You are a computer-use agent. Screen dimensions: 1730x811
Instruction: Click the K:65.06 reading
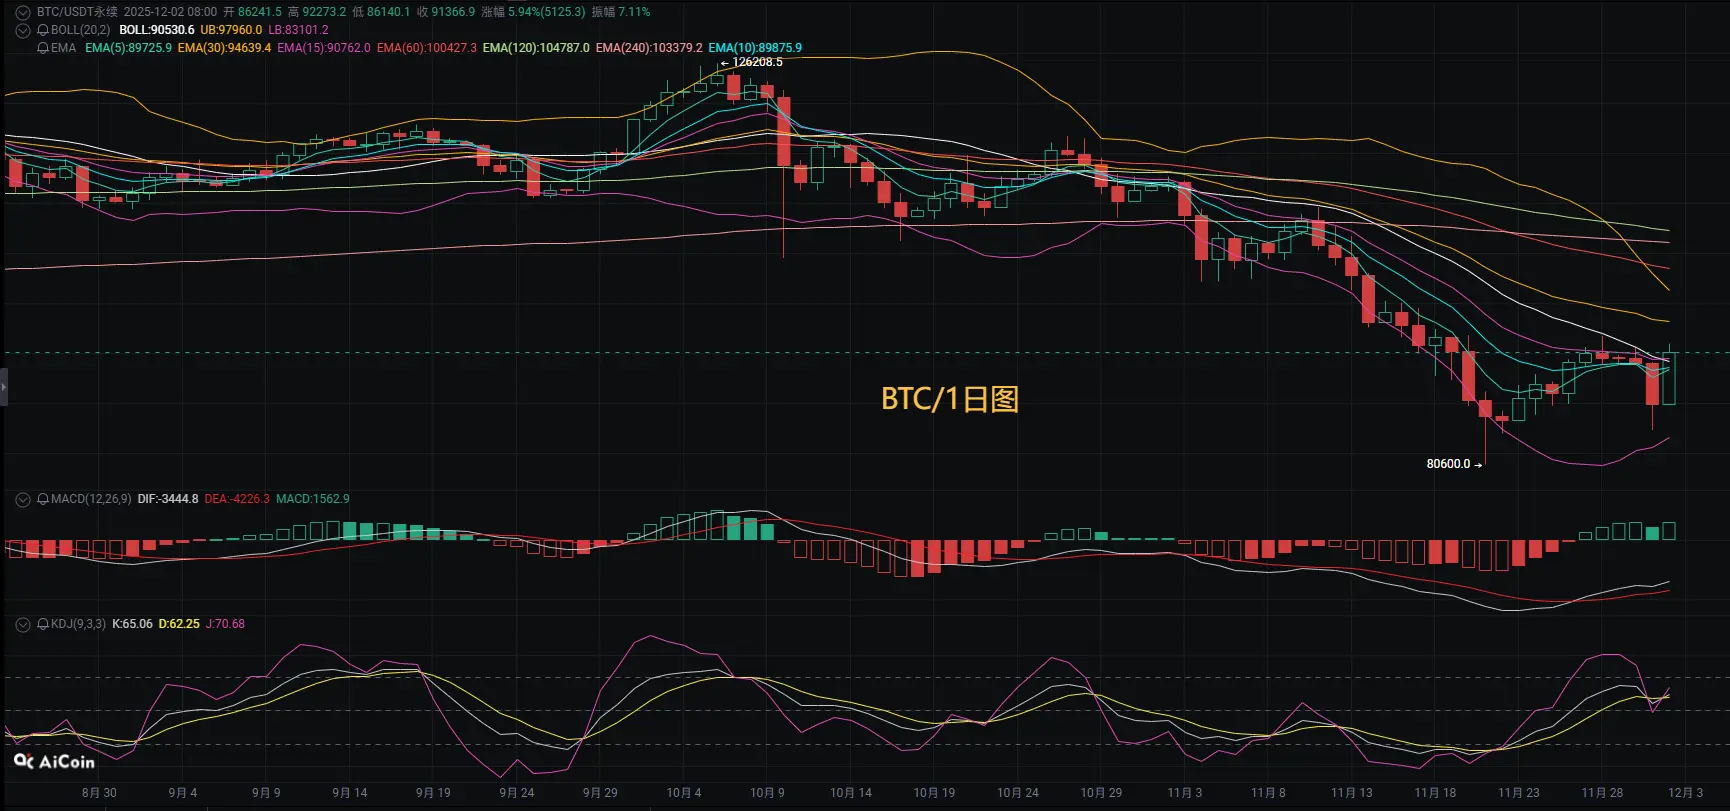point(132,624)
